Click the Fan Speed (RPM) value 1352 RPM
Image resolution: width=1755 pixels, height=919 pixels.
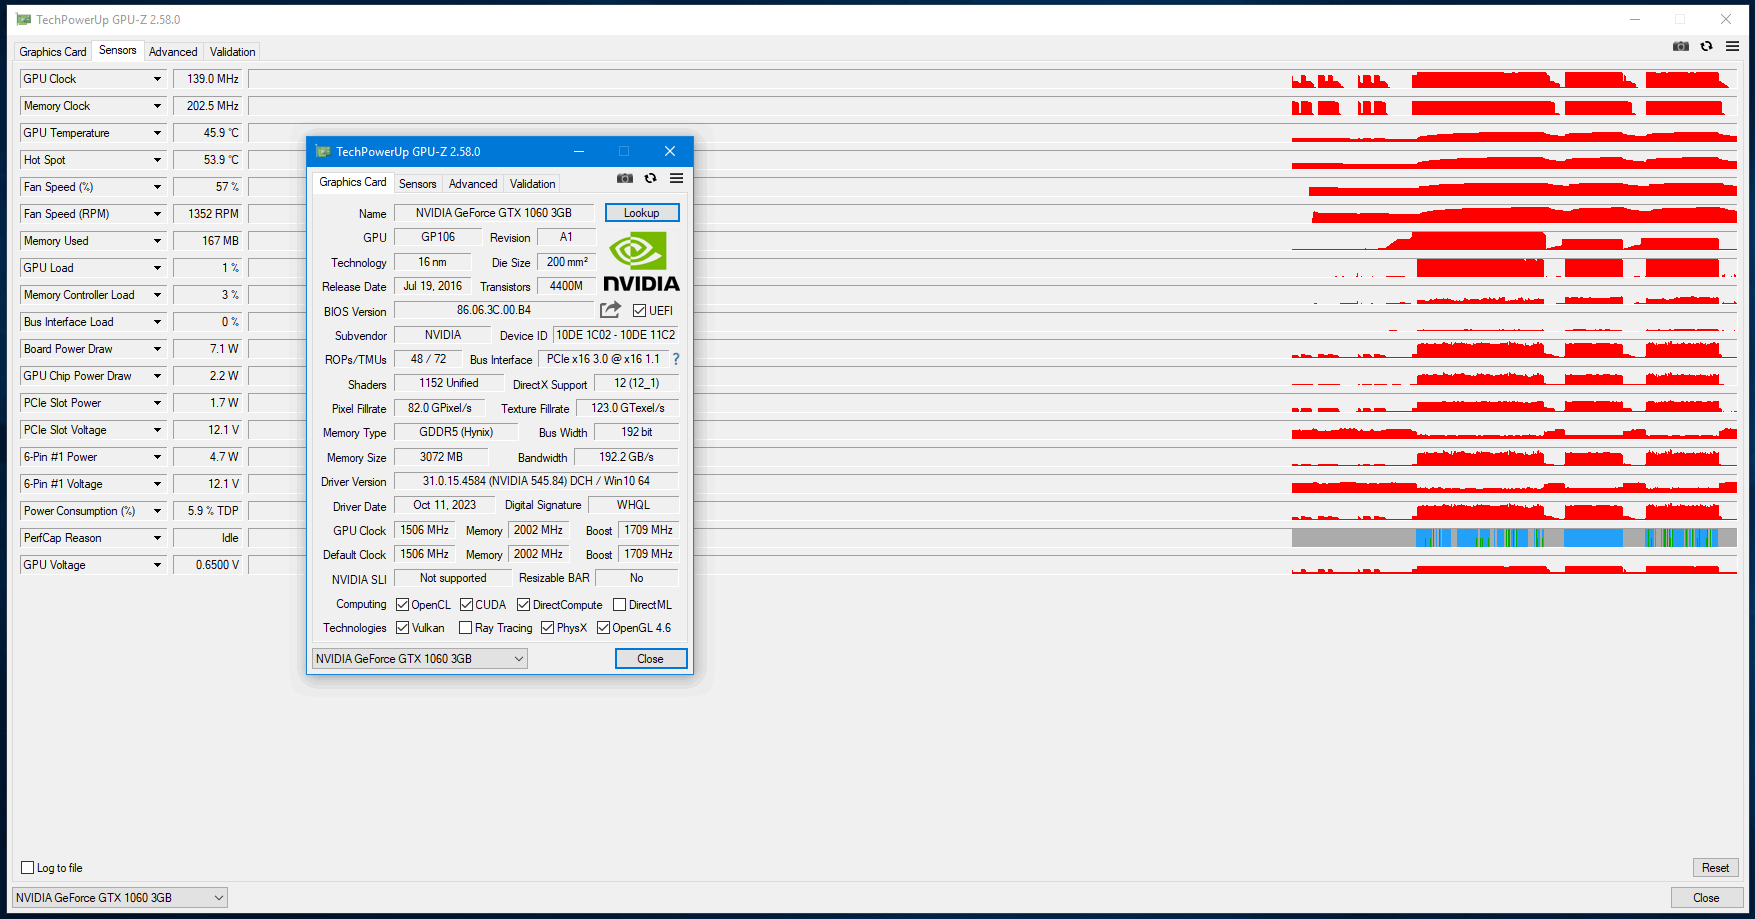click(x=208, y=214)
